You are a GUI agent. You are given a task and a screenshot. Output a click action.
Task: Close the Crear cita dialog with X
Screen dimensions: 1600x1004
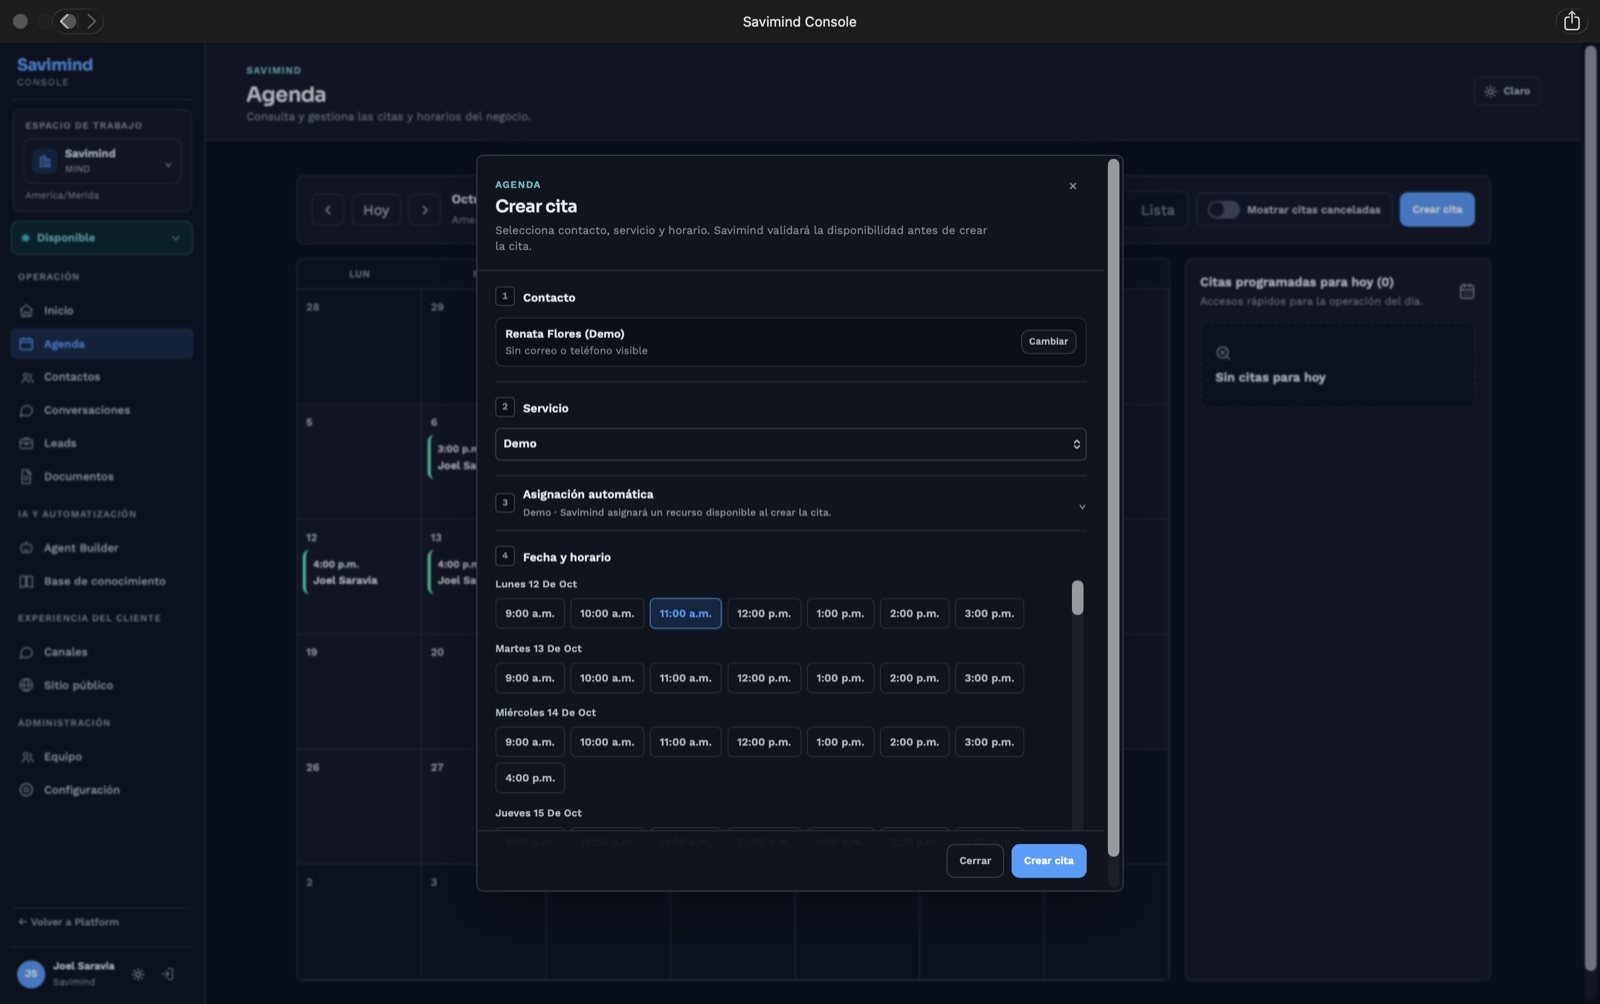point(1073,186)
